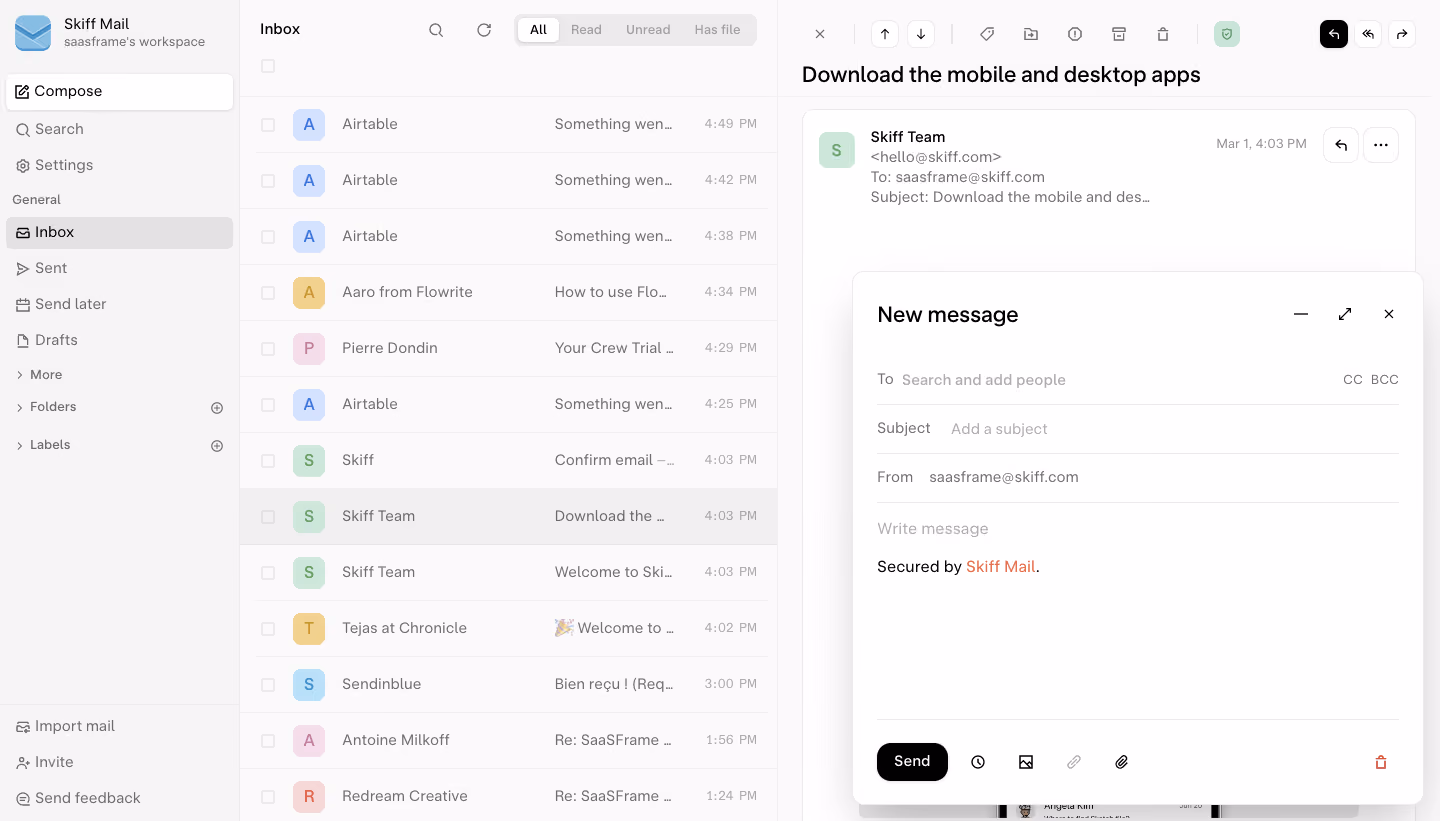1440x821 pixels.
Task: Expand the Folders section
Action: 46,407
